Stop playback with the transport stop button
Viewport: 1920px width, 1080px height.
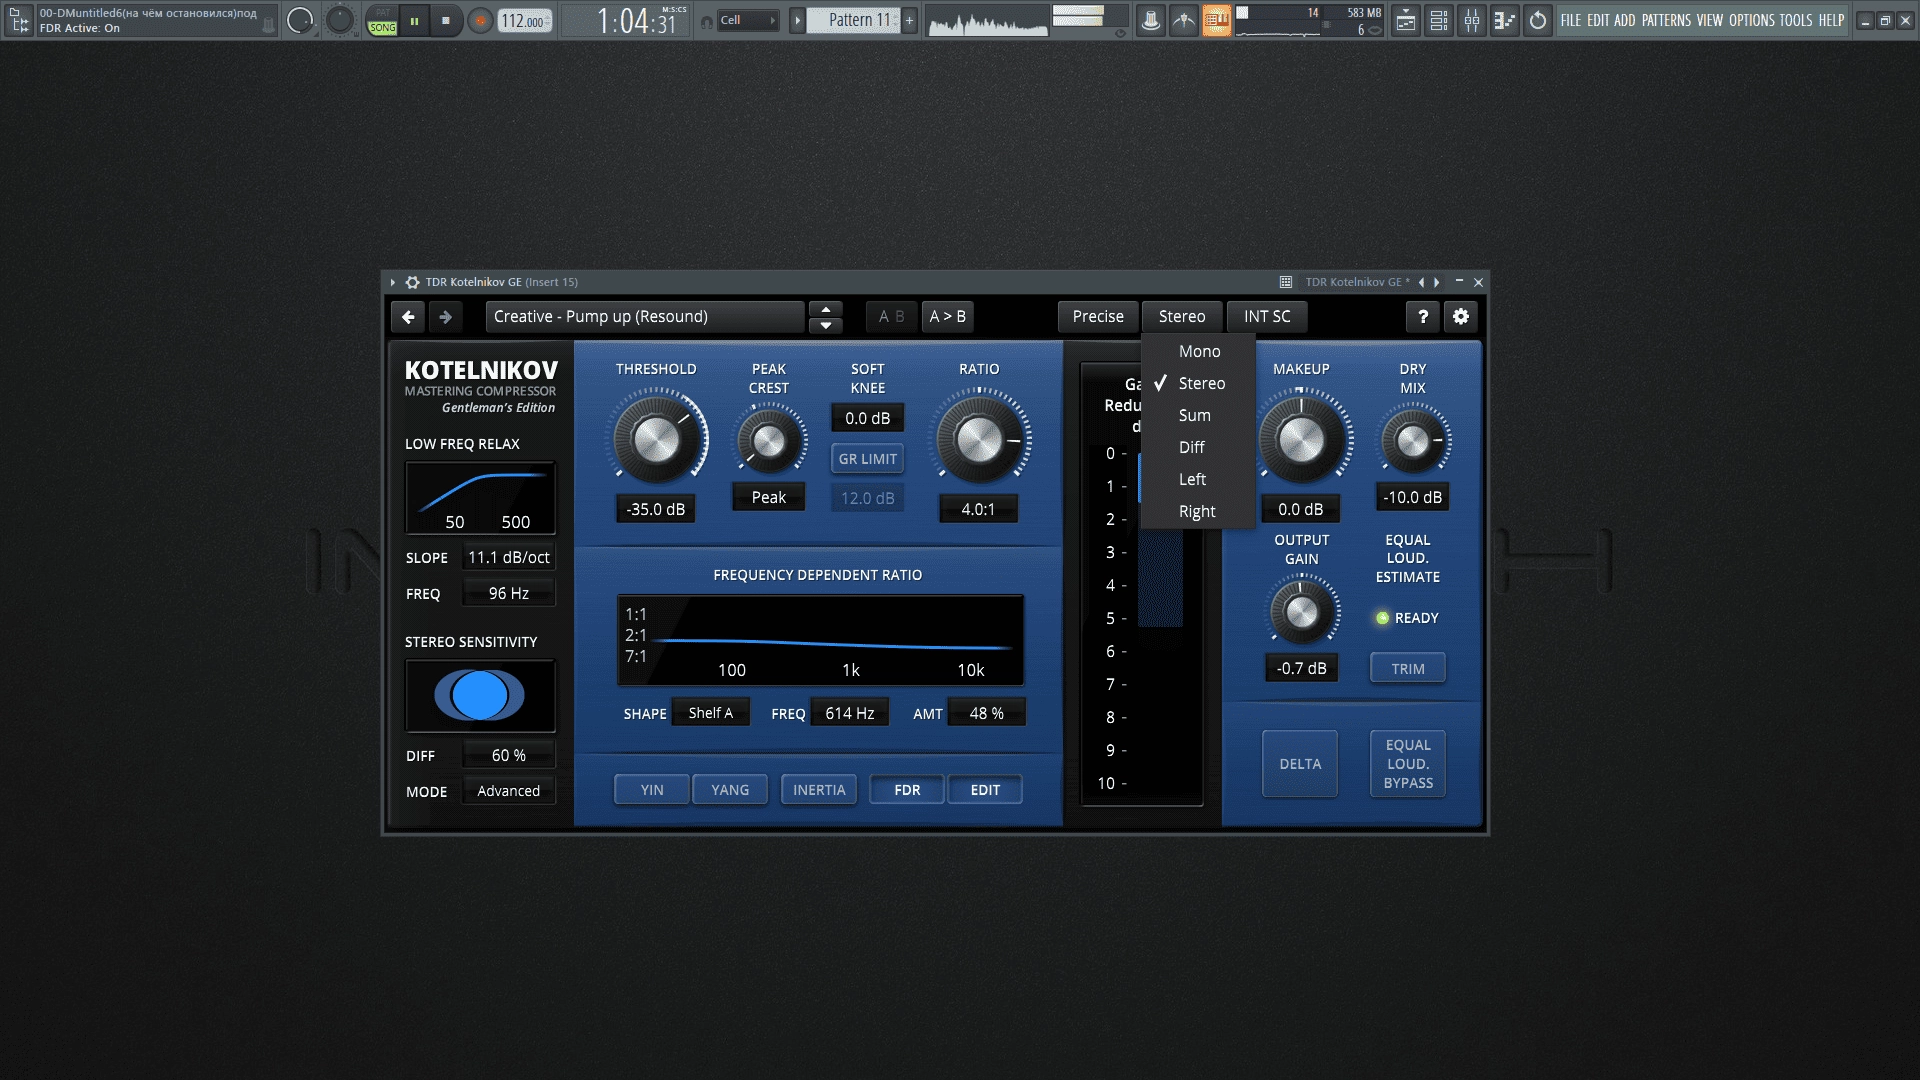click(x=445, y=21)
